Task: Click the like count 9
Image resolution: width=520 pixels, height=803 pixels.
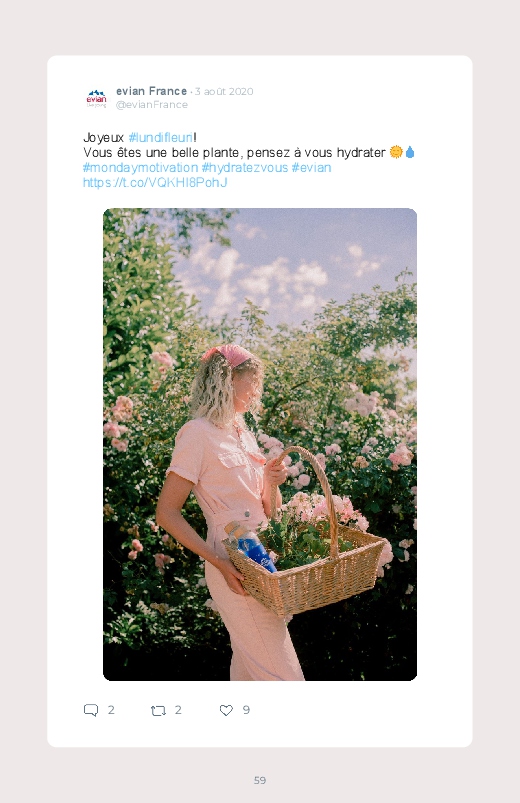Action: (x=246, y=710)
